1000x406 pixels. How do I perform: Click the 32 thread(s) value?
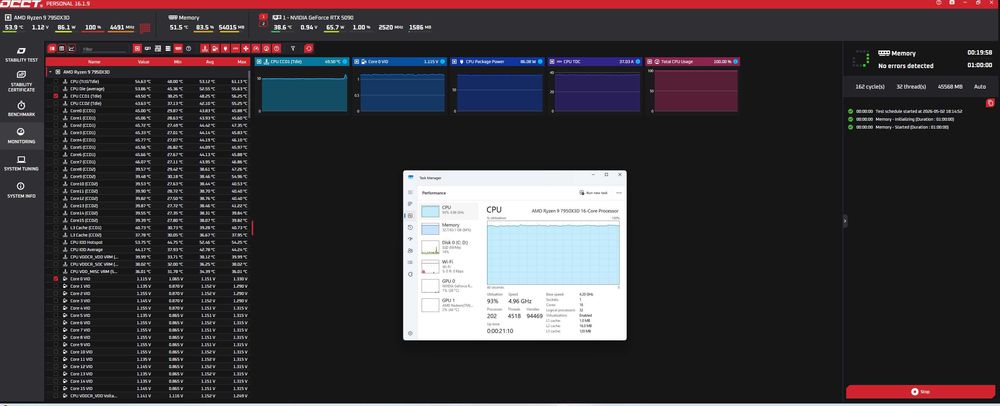[x=909, y=87]
